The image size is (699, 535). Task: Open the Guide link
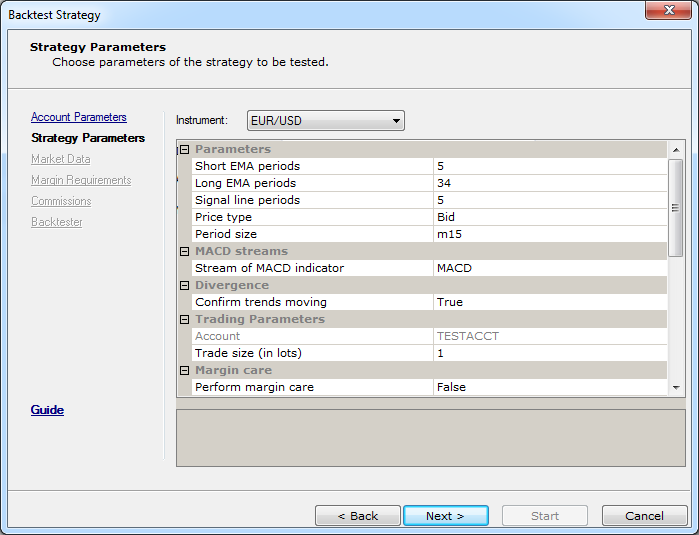click(47, 410)
